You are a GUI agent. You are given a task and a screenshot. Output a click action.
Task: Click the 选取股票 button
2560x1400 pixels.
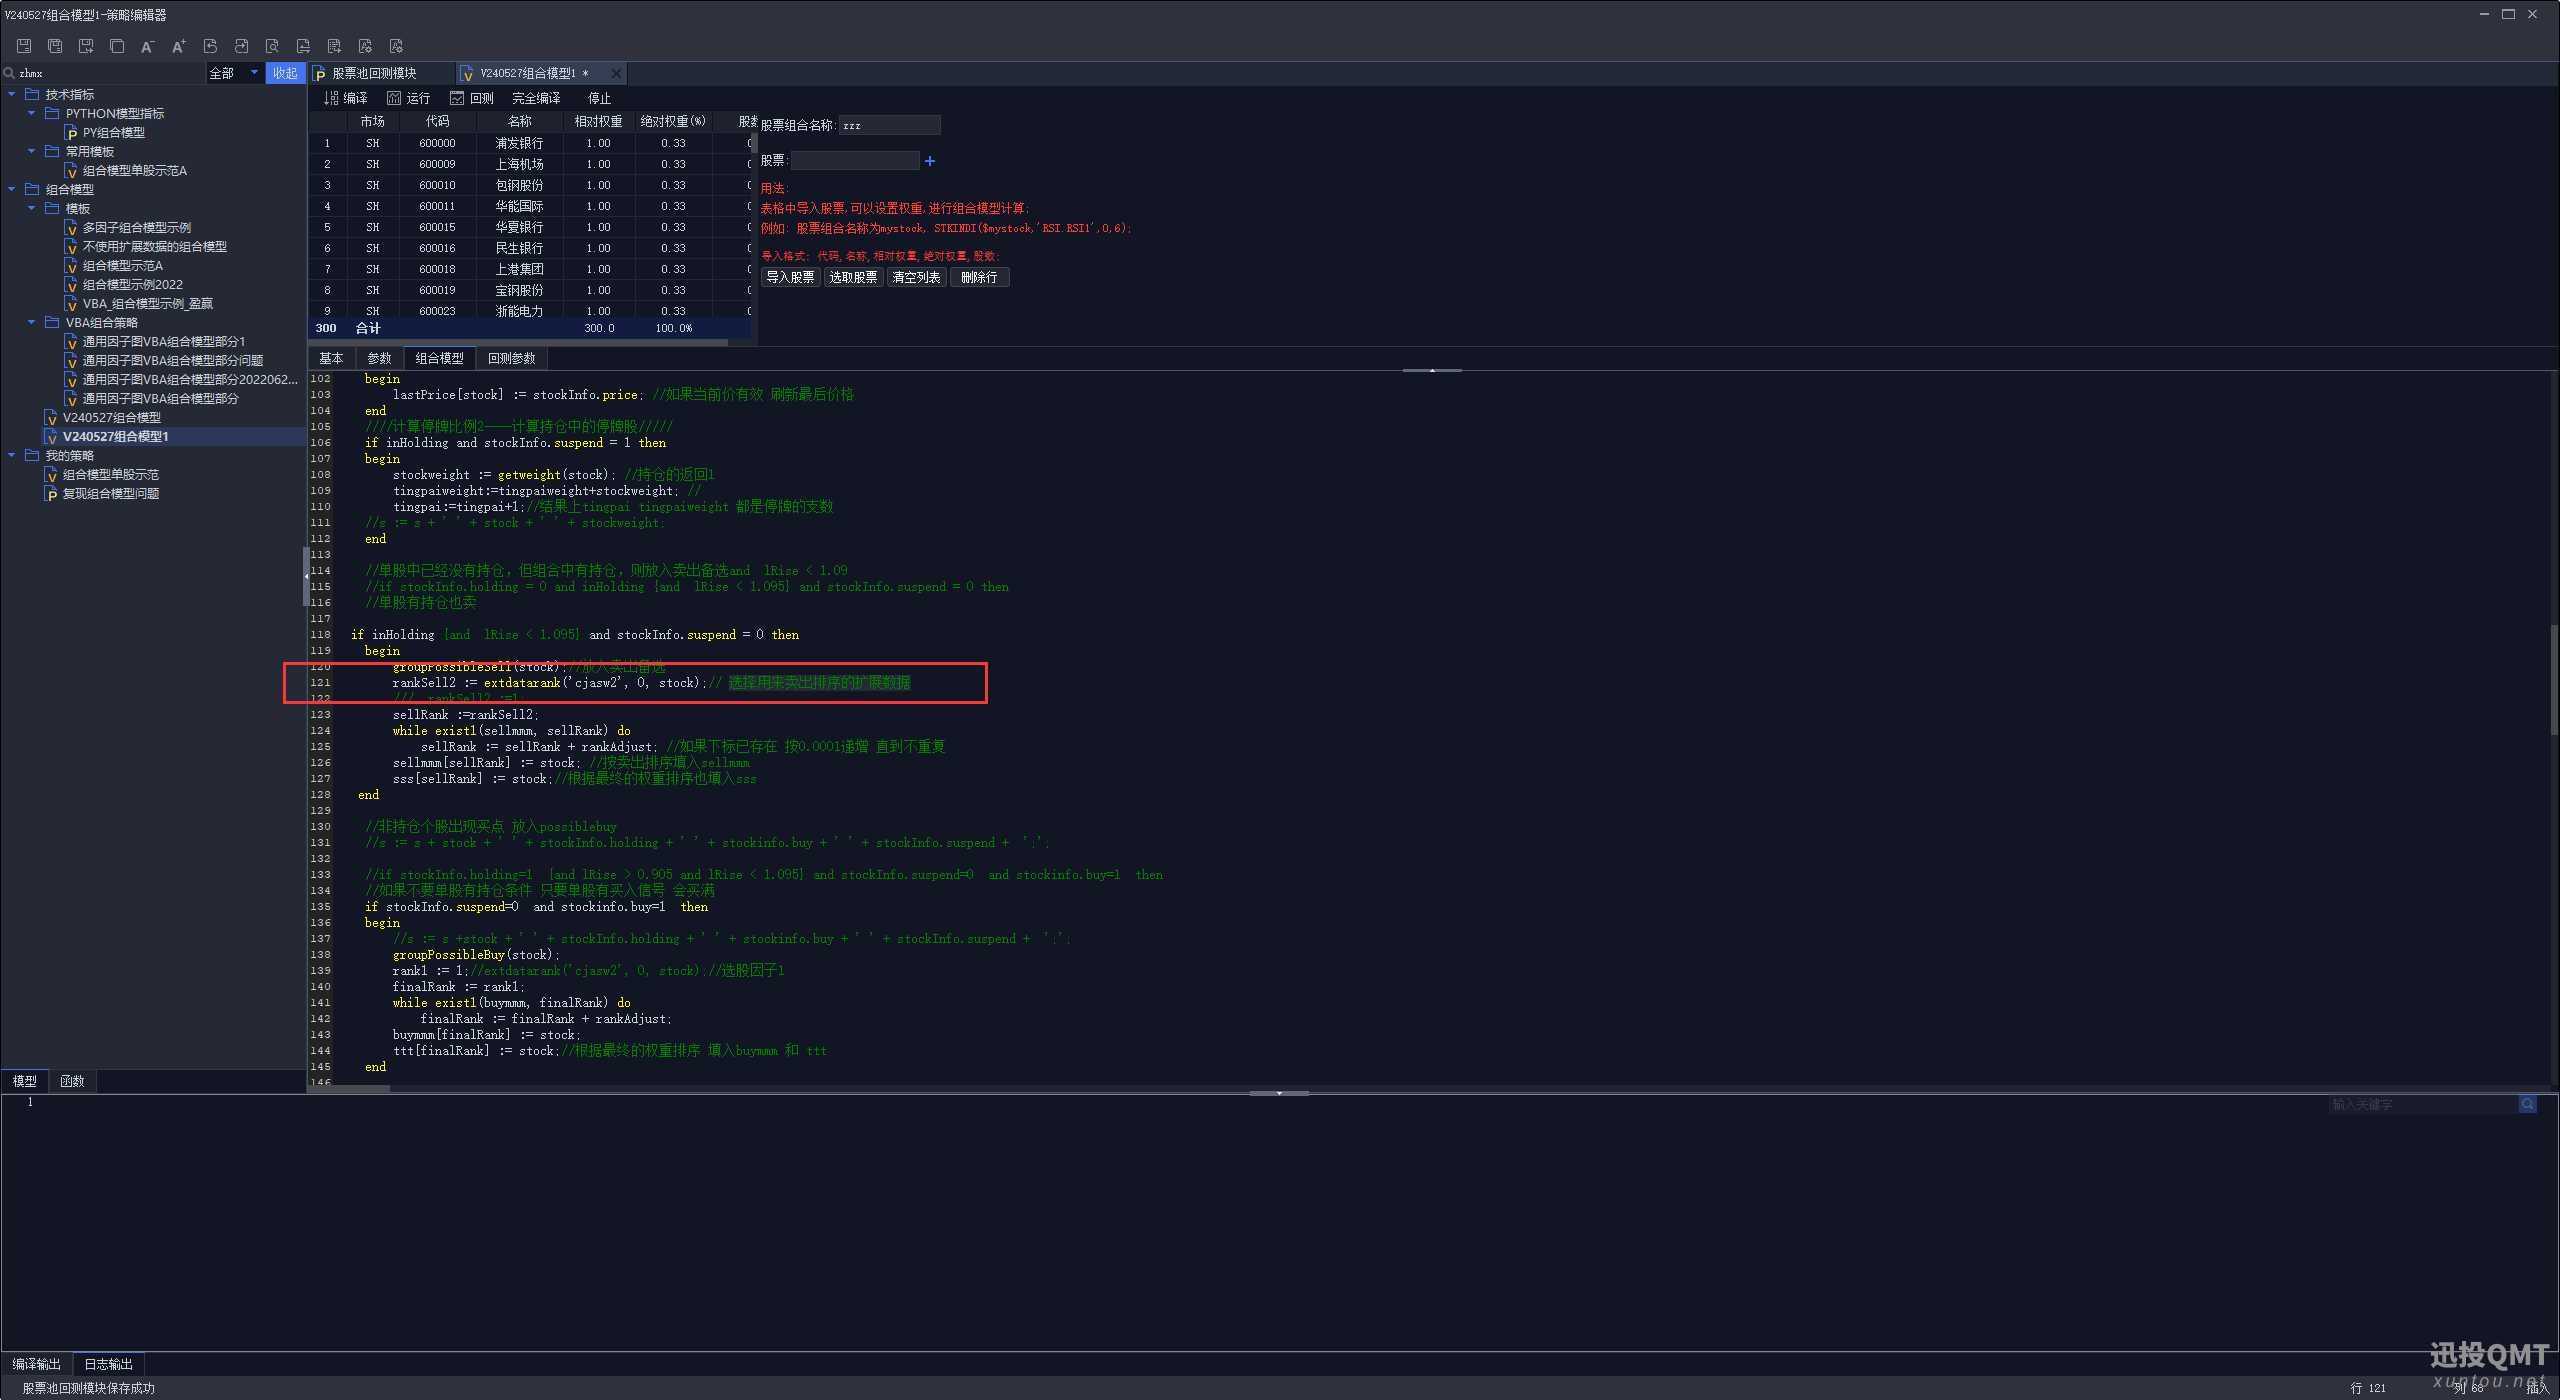click(x=853, y=277)
